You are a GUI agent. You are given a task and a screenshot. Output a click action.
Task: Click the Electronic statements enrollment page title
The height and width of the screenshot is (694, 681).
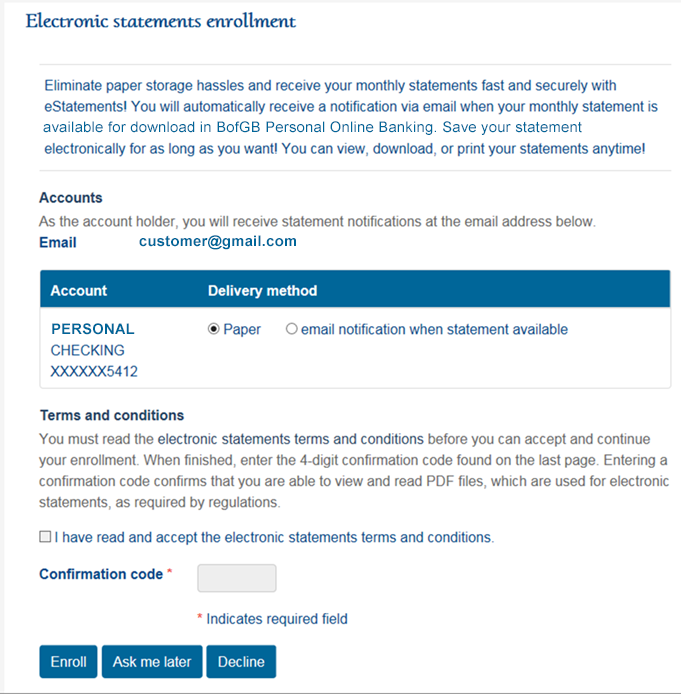click(x=160, y=21)
